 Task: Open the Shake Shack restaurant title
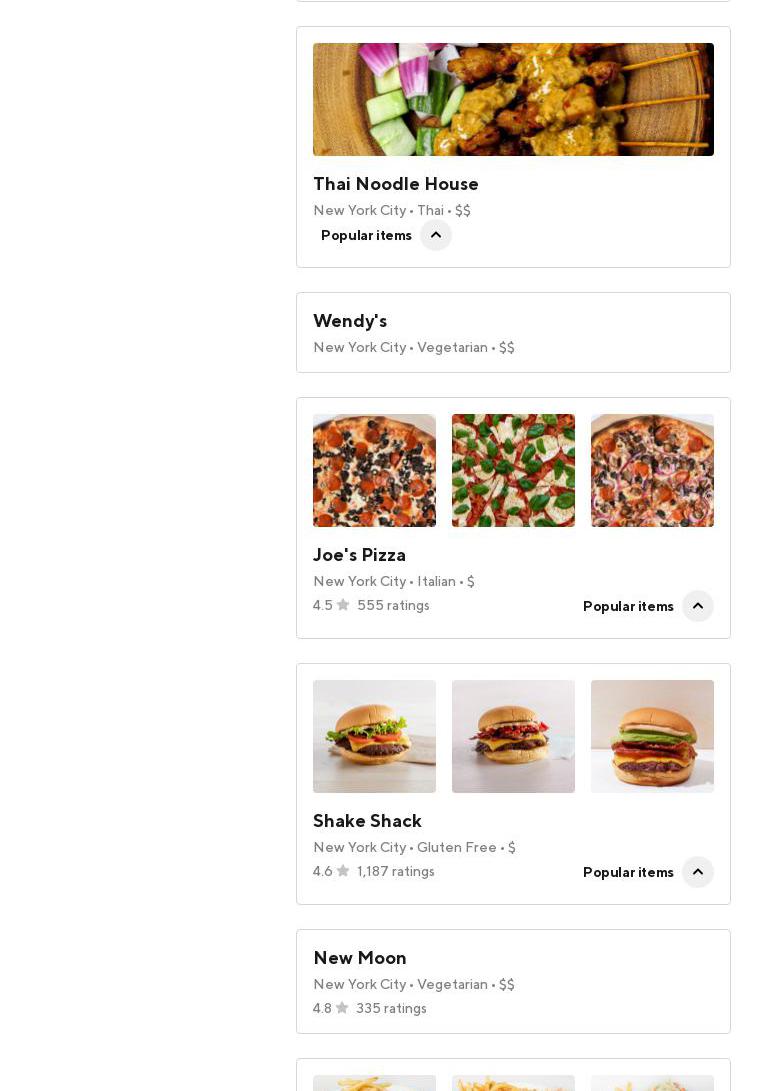click(367, 821)
